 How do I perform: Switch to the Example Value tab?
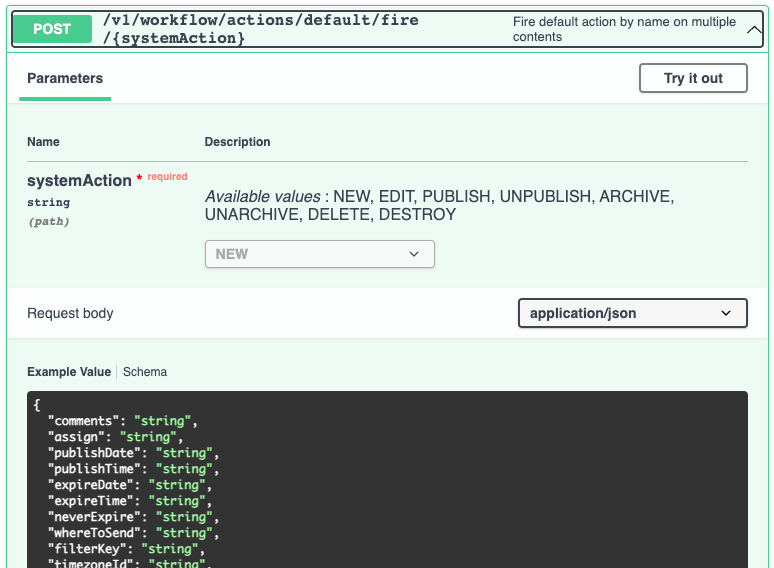click(x=69, y=372)
